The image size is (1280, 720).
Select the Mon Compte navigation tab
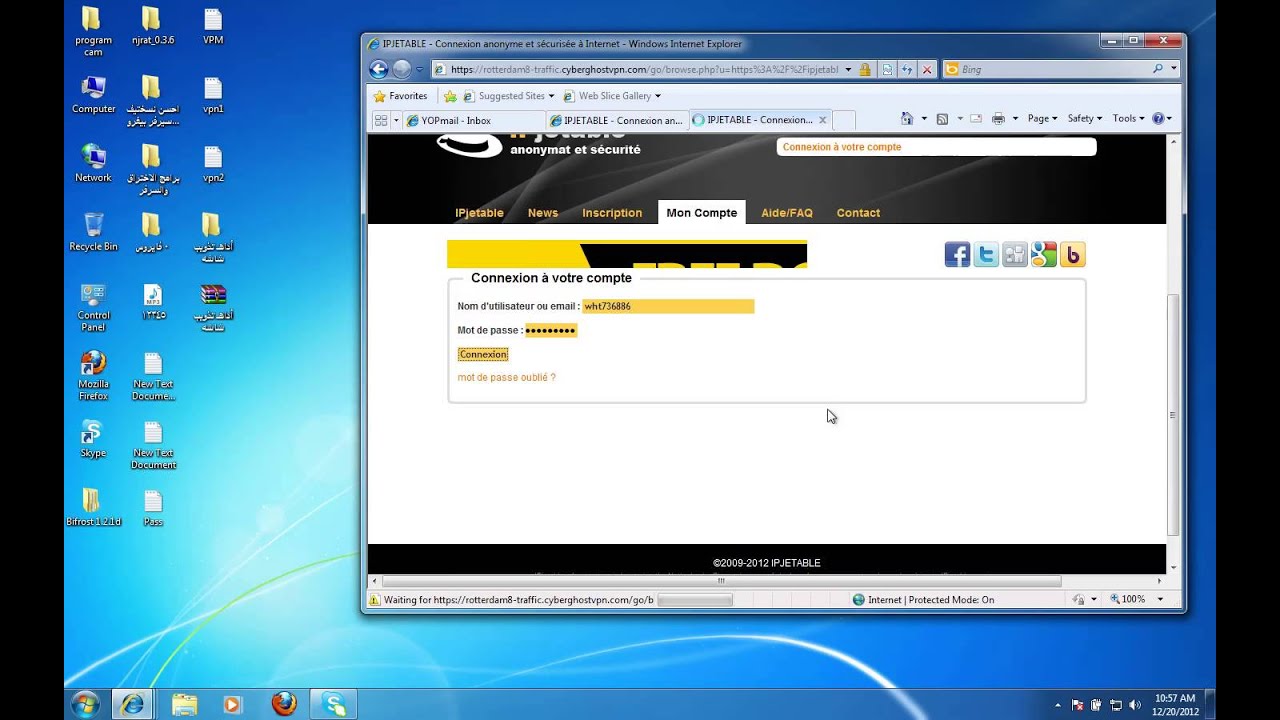(x=702, y=213)
